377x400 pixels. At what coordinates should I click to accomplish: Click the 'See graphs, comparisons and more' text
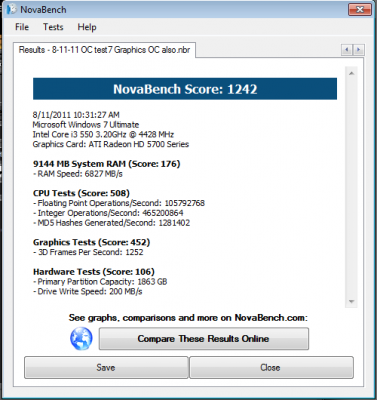tap(188, 318)
